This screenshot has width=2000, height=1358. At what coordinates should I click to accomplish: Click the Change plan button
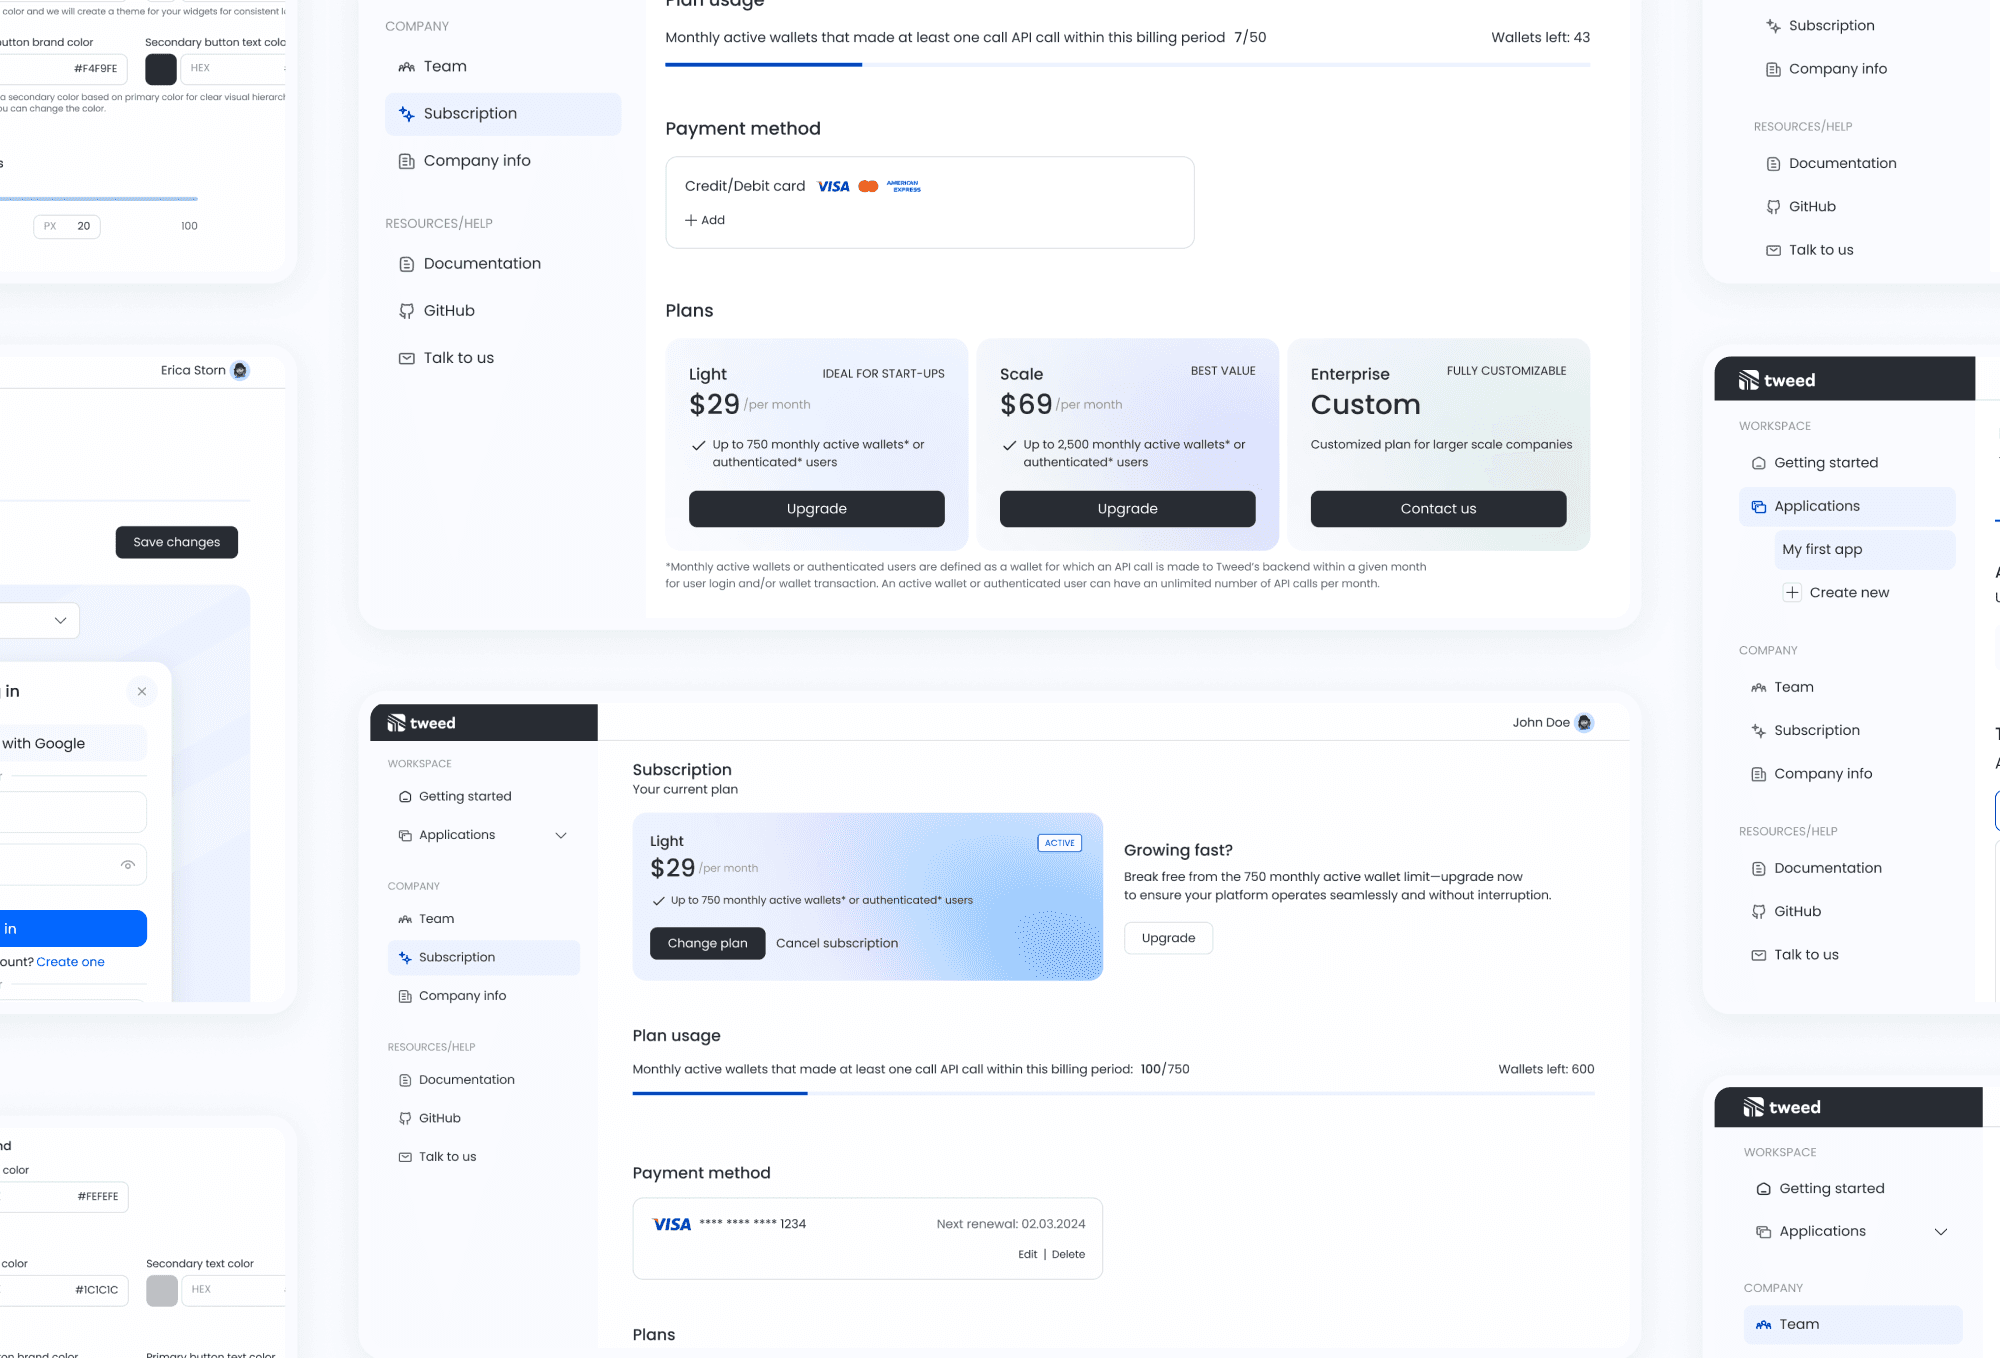[x=707, y=944]
